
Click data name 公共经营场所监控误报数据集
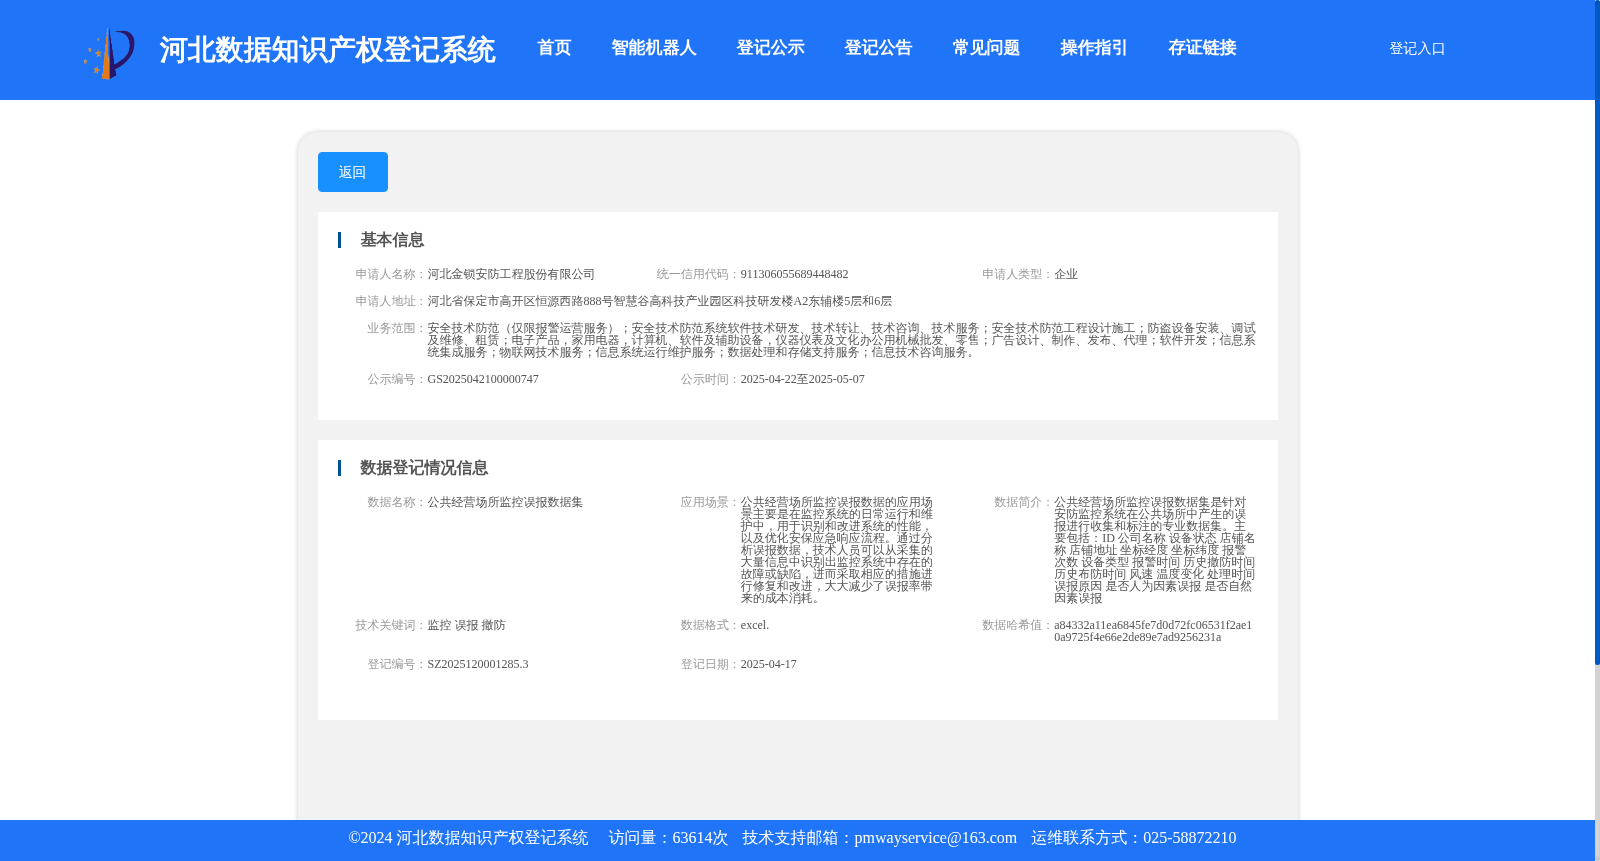pyautogui.click(x=505, y=502)
